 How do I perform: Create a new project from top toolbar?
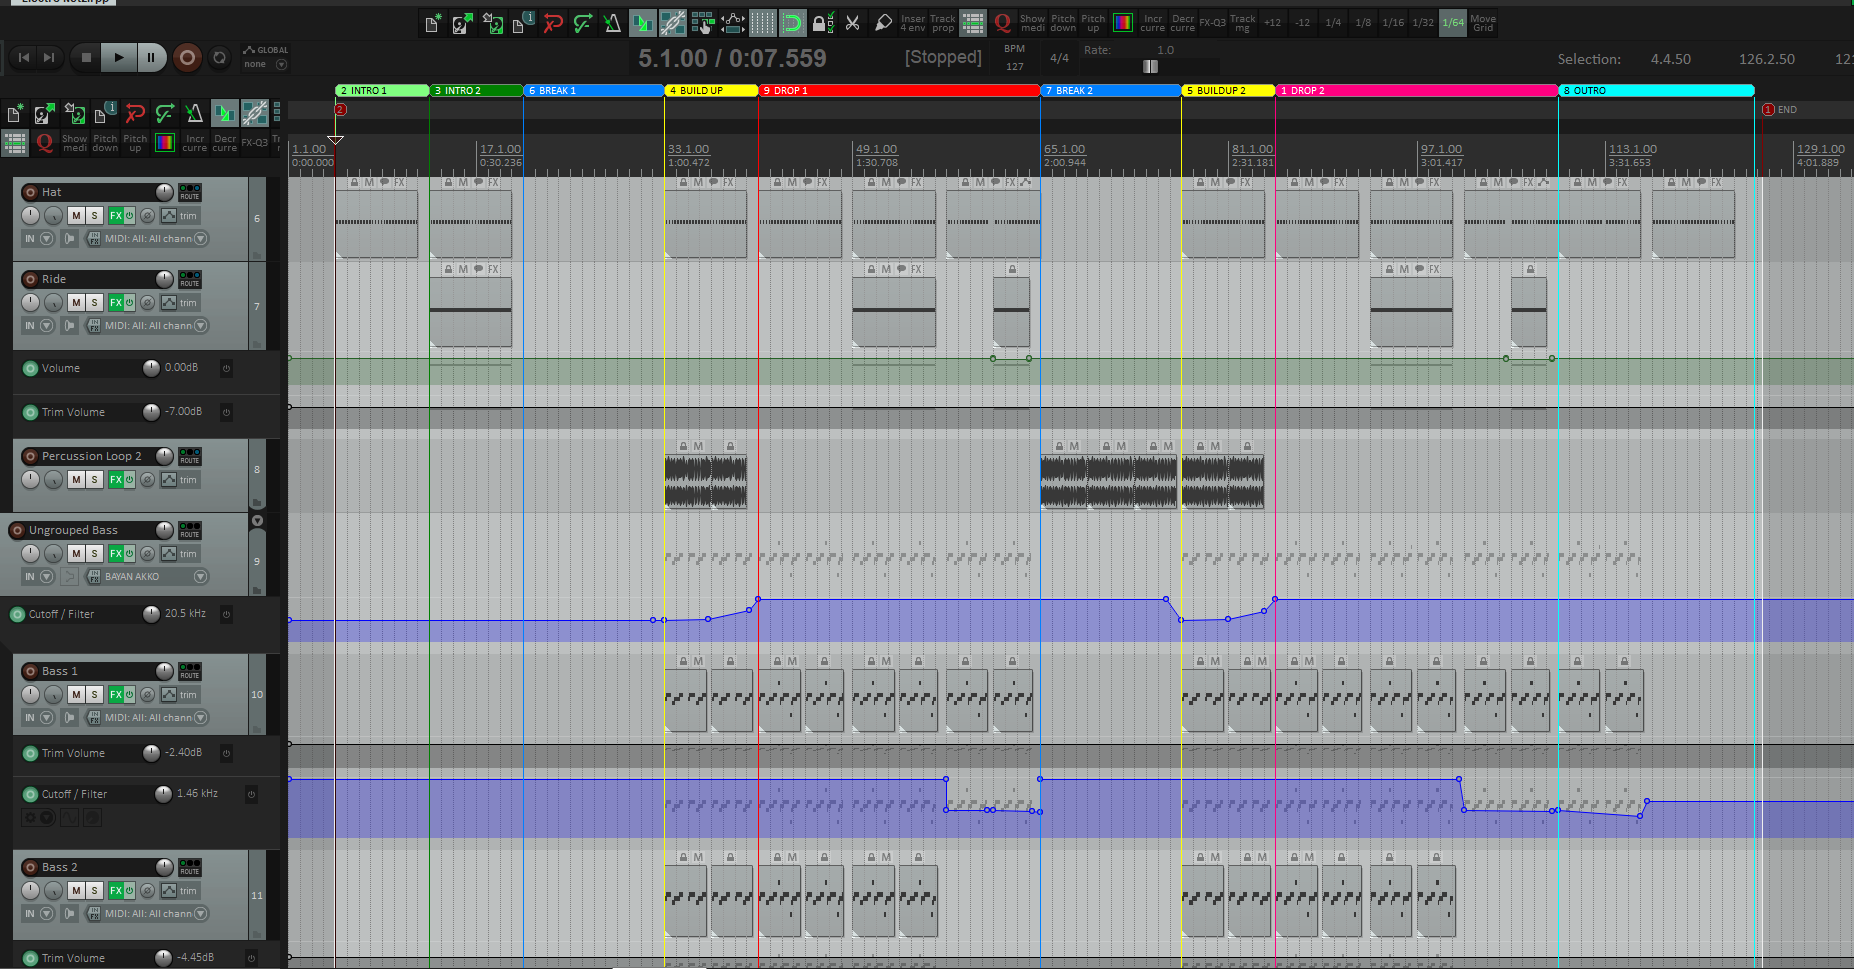click(x=433, y=23)
